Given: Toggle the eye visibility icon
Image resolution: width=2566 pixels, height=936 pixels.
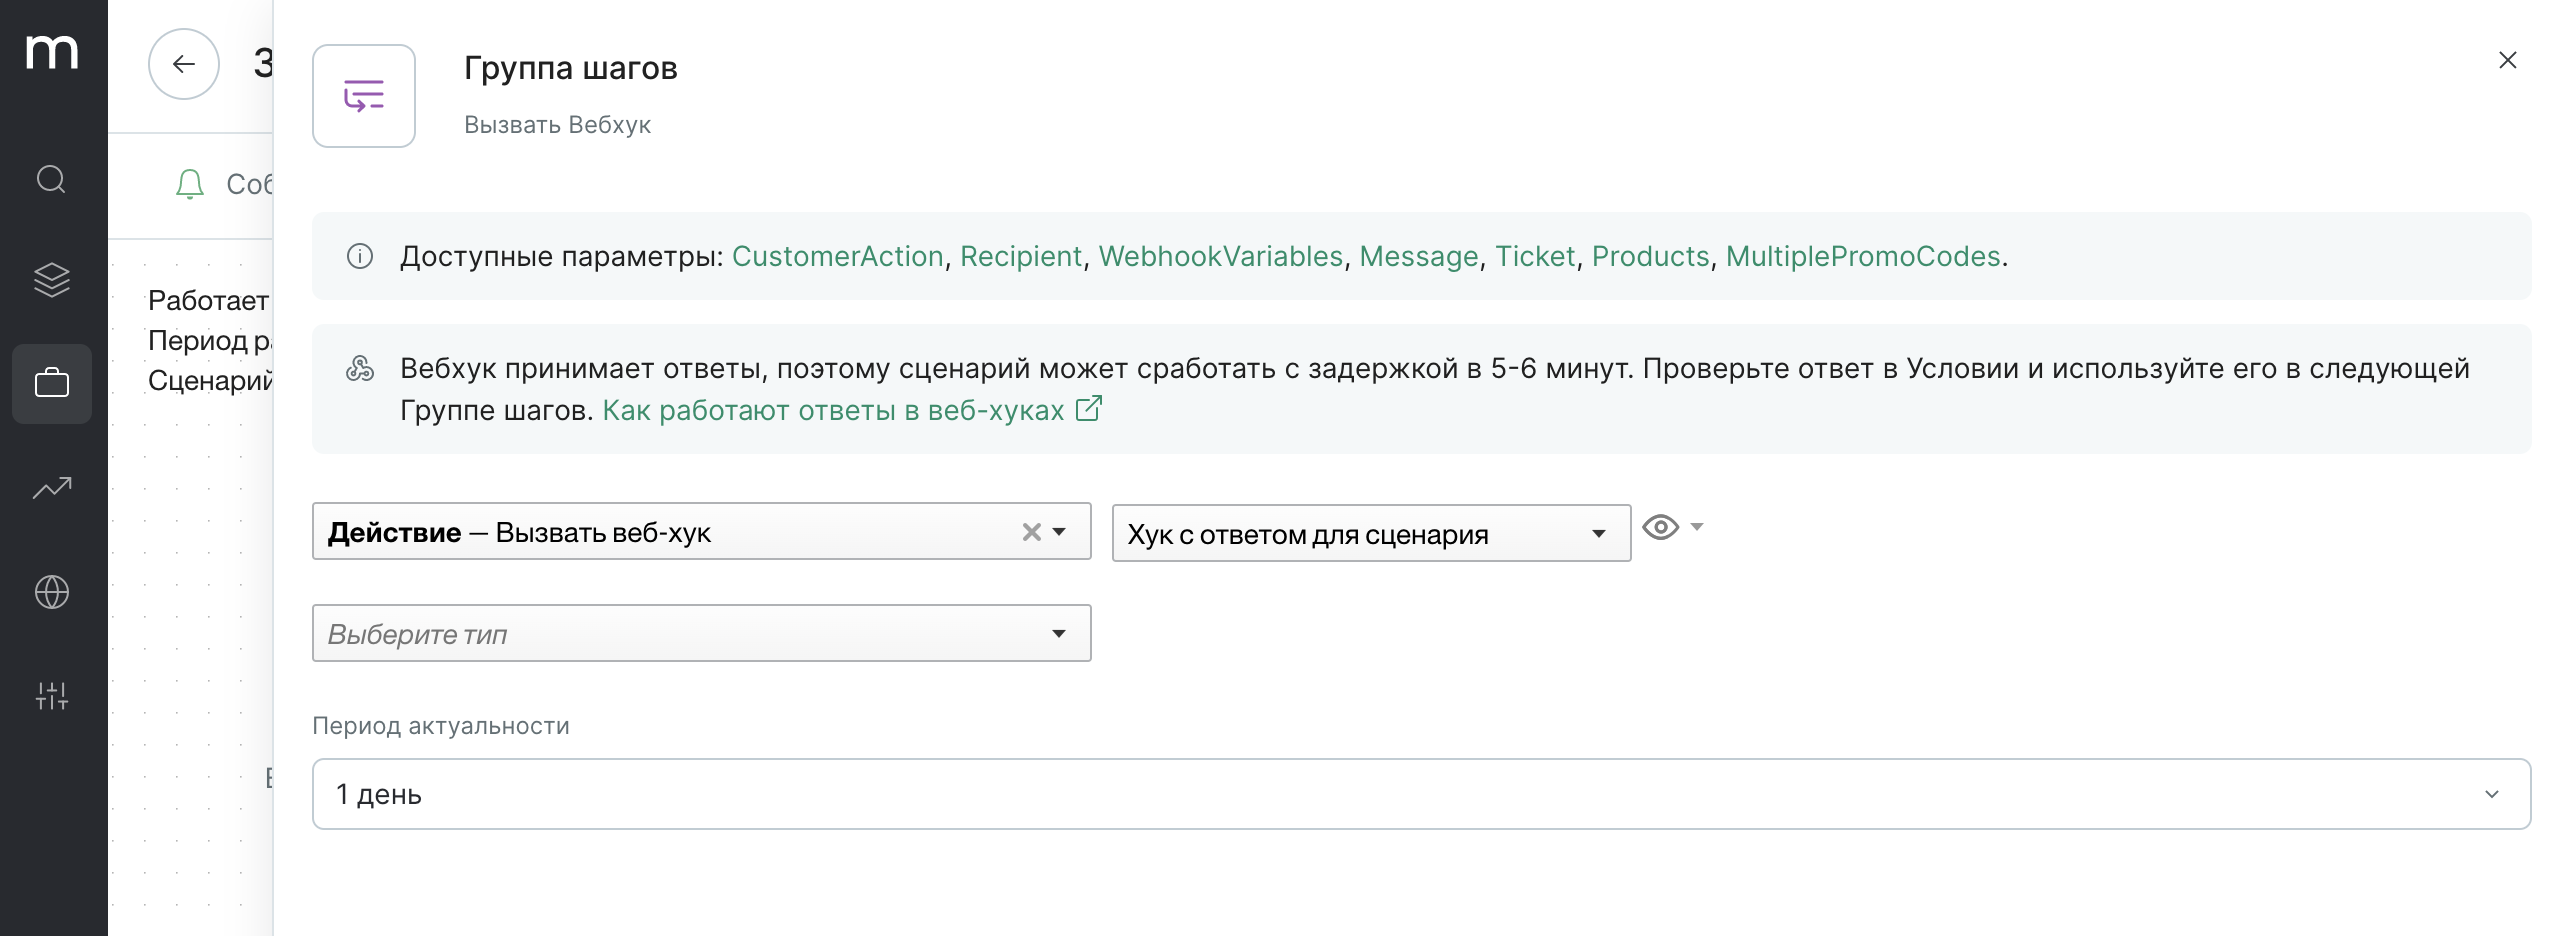Looking at the screenshot, I should pos(1661,528).
